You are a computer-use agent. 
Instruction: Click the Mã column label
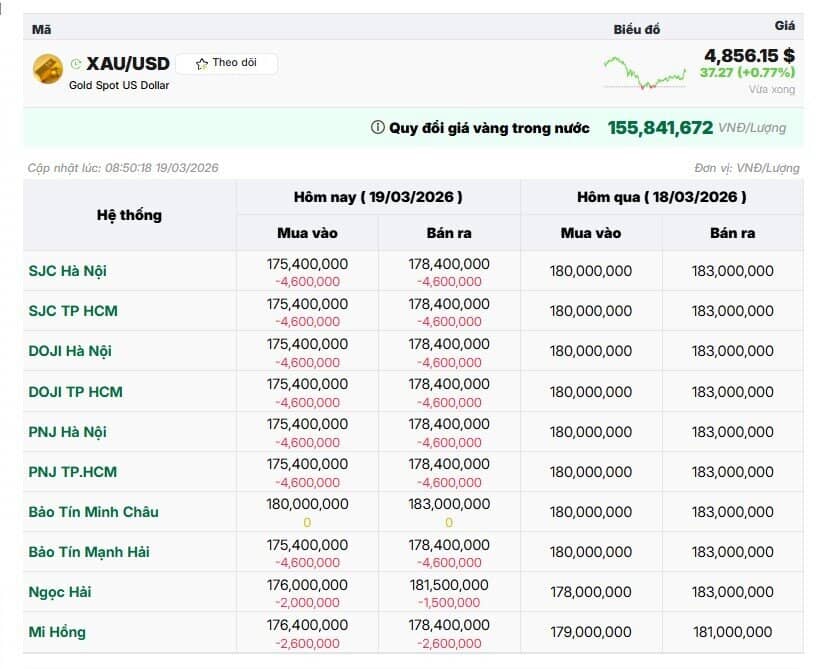(x=42, y=29)
